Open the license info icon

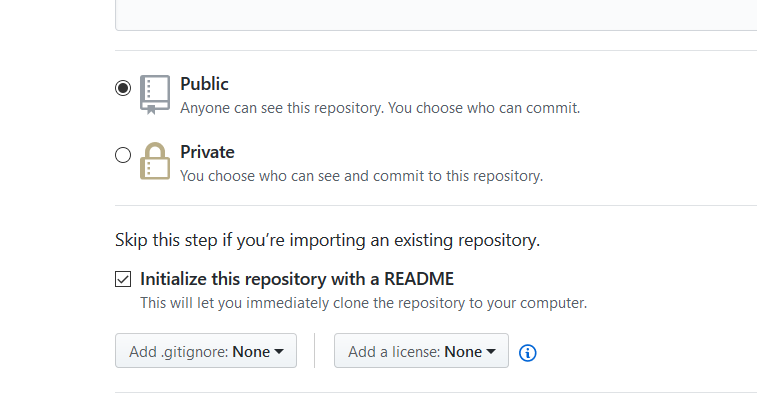click(x=529, y=352)
